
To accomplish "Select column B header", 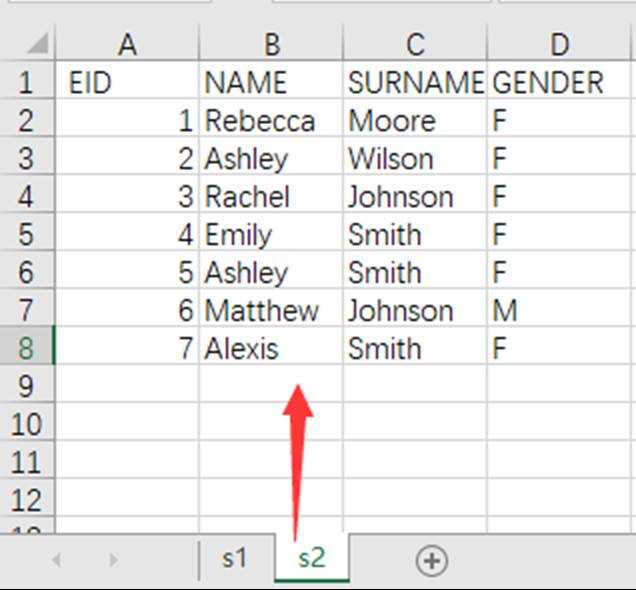I will (x=271, y=43).
